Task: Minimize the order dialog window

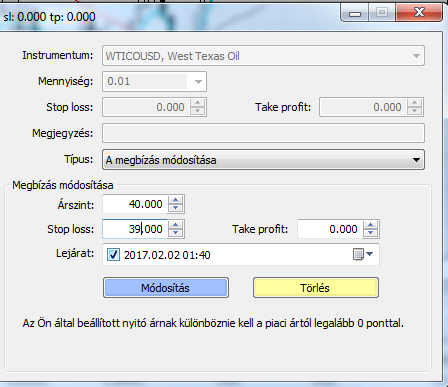Action: tap(355, 13)
